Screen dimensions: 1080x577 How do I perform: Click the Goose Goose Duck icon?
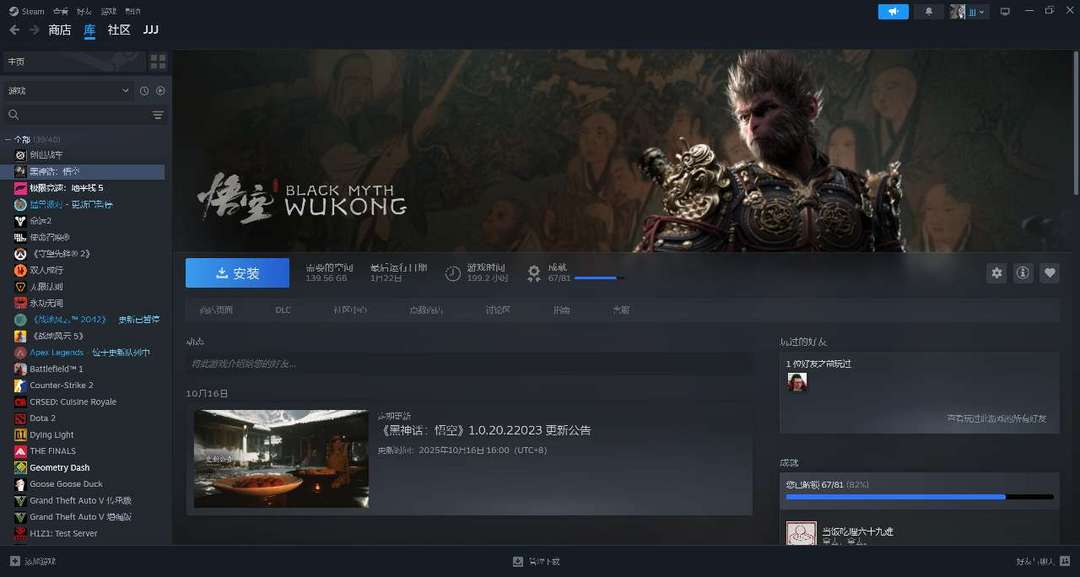tap(20, 484)
